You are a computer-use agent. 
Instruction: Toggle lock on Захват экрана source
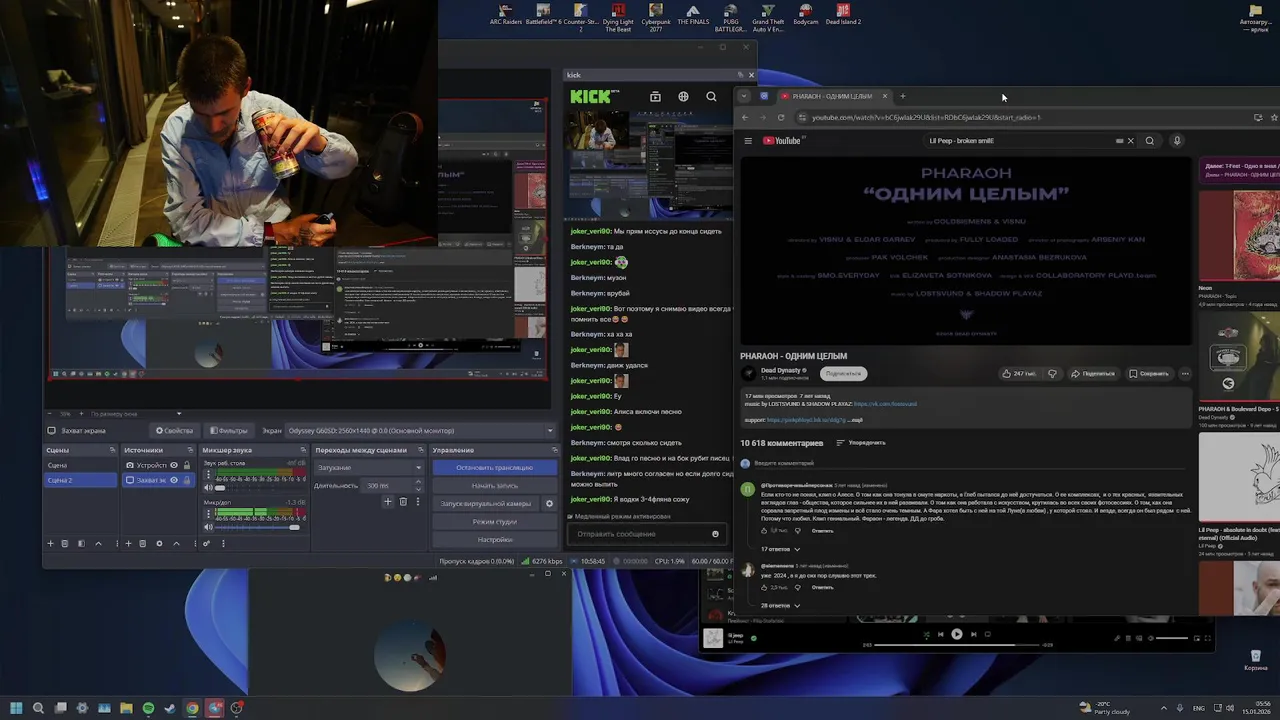[x=187, y=480]
